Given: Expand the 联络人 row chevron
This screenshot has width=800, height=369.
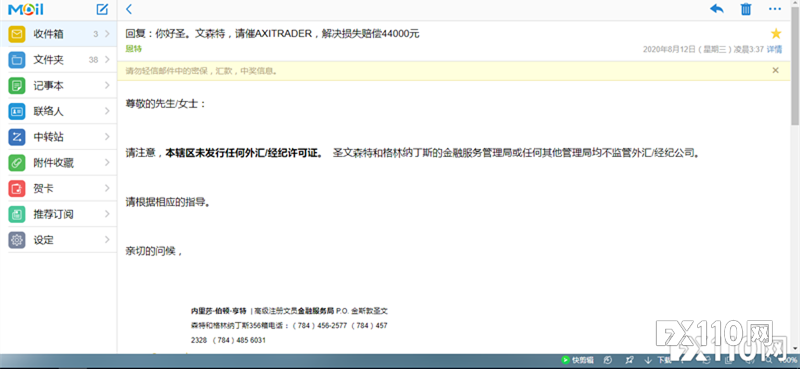Looking at the screenshot, I should coord(107,111).
